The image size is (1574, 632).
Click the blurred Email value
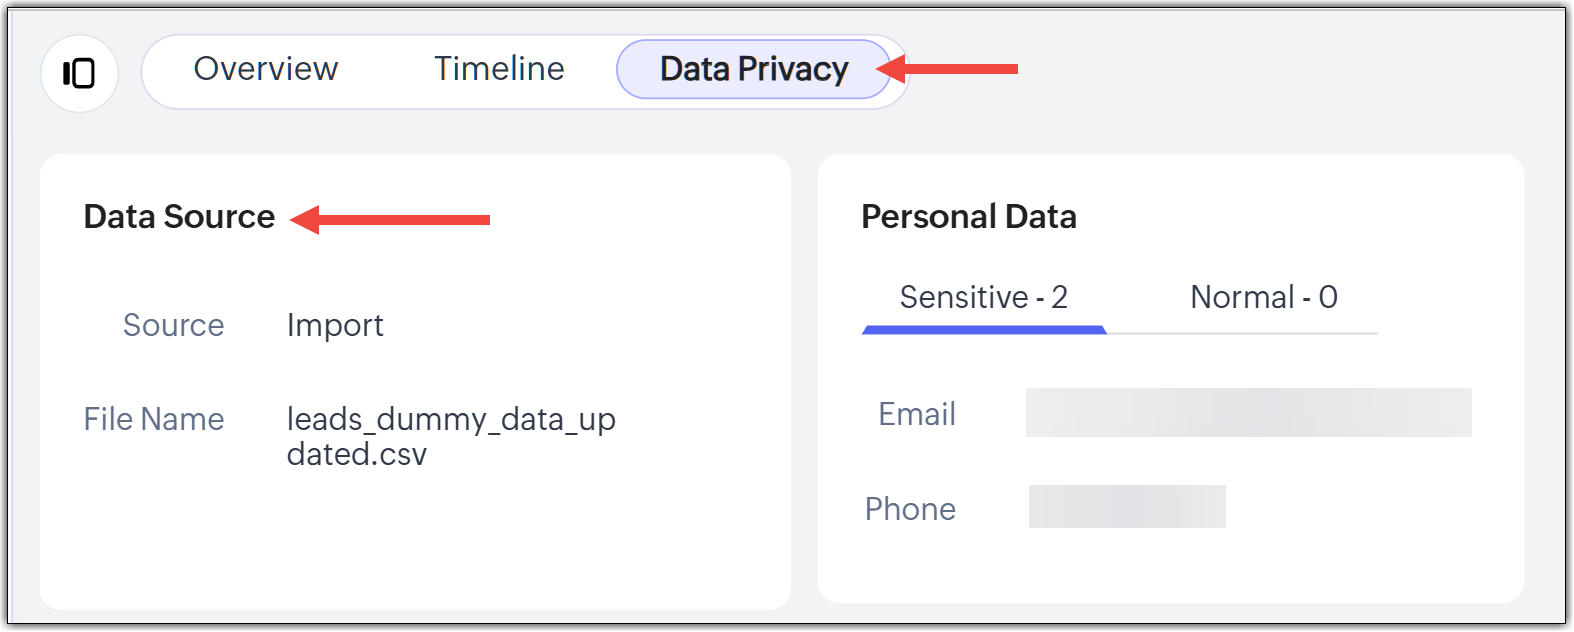[x=1248, y=413]
